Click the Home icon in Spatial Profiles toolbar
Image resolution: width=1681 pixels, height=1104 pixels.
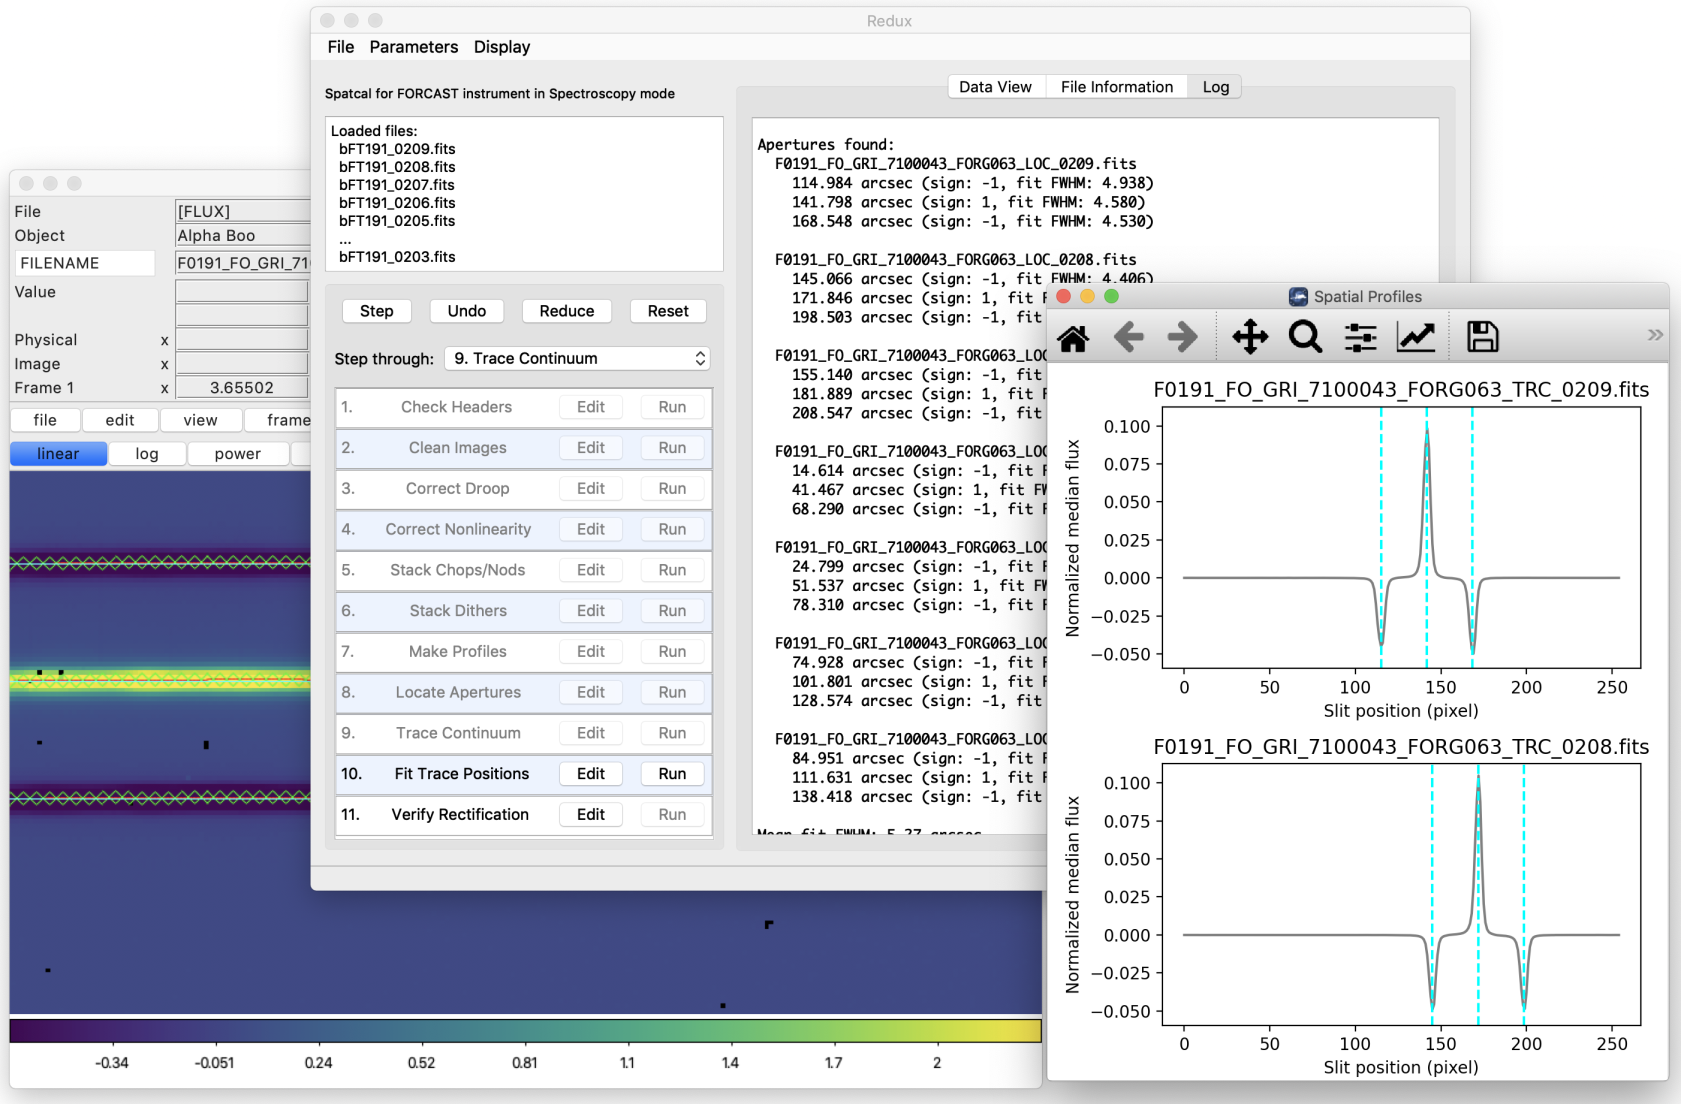pyautogui.click(x=1073, y=336)
